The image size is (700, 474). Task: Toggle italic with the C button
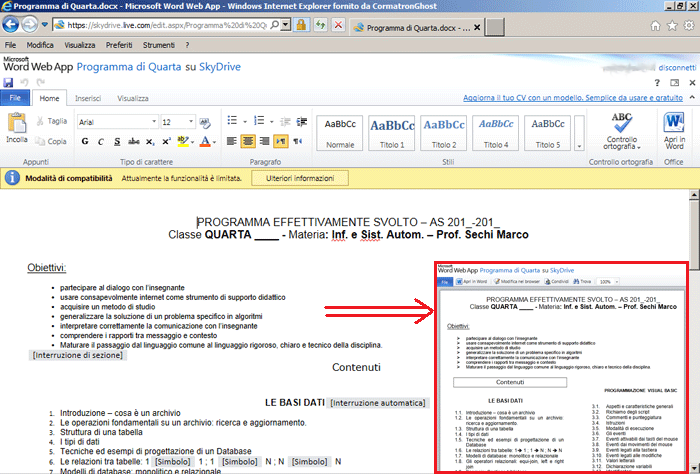click(101, 141)
